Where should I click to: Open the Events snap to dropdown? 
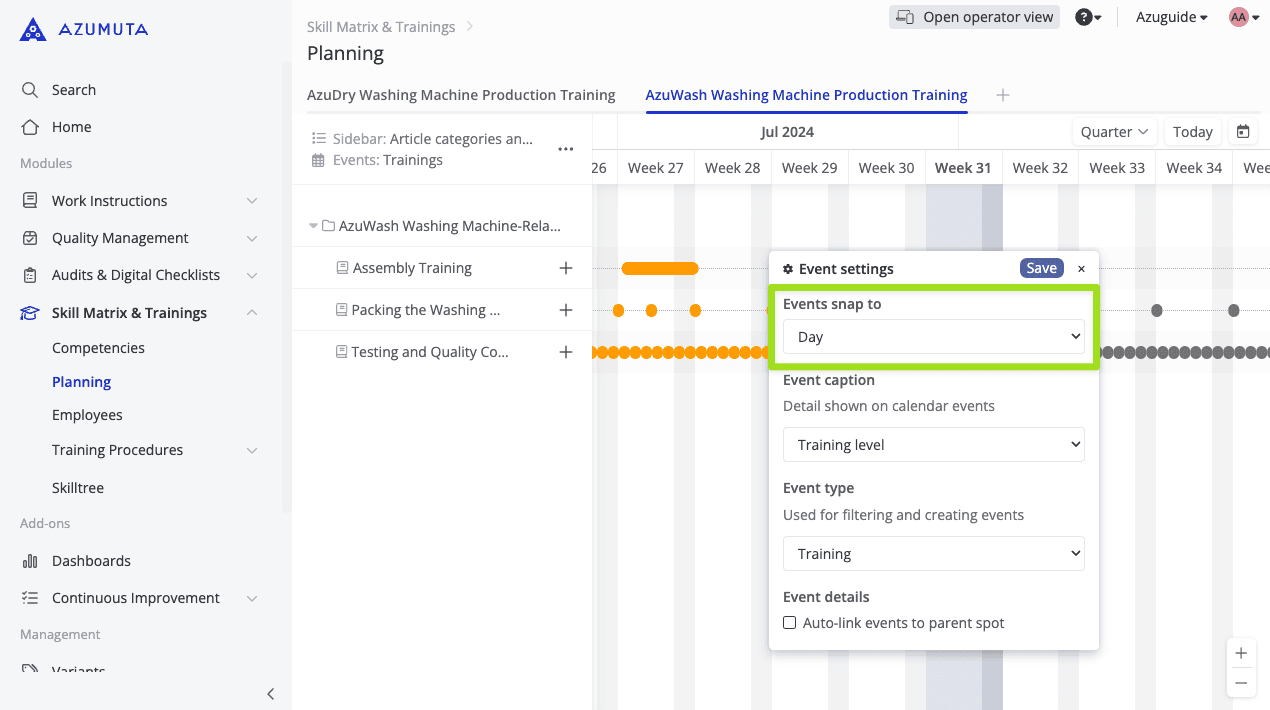[933, 337]
